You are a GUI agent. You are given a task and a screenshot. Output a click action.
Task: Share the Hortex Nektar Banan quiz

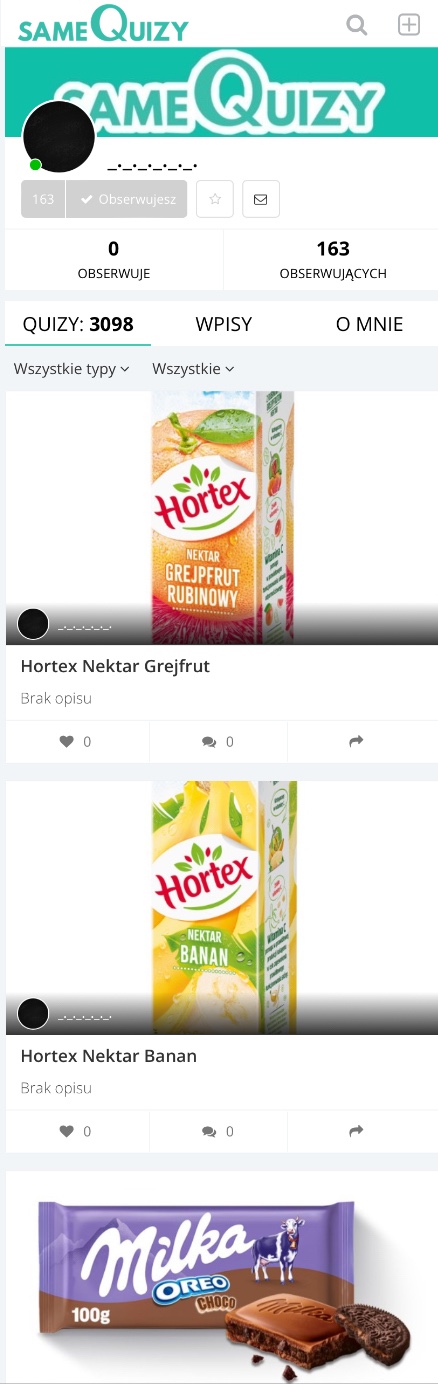click(356, 1132)
